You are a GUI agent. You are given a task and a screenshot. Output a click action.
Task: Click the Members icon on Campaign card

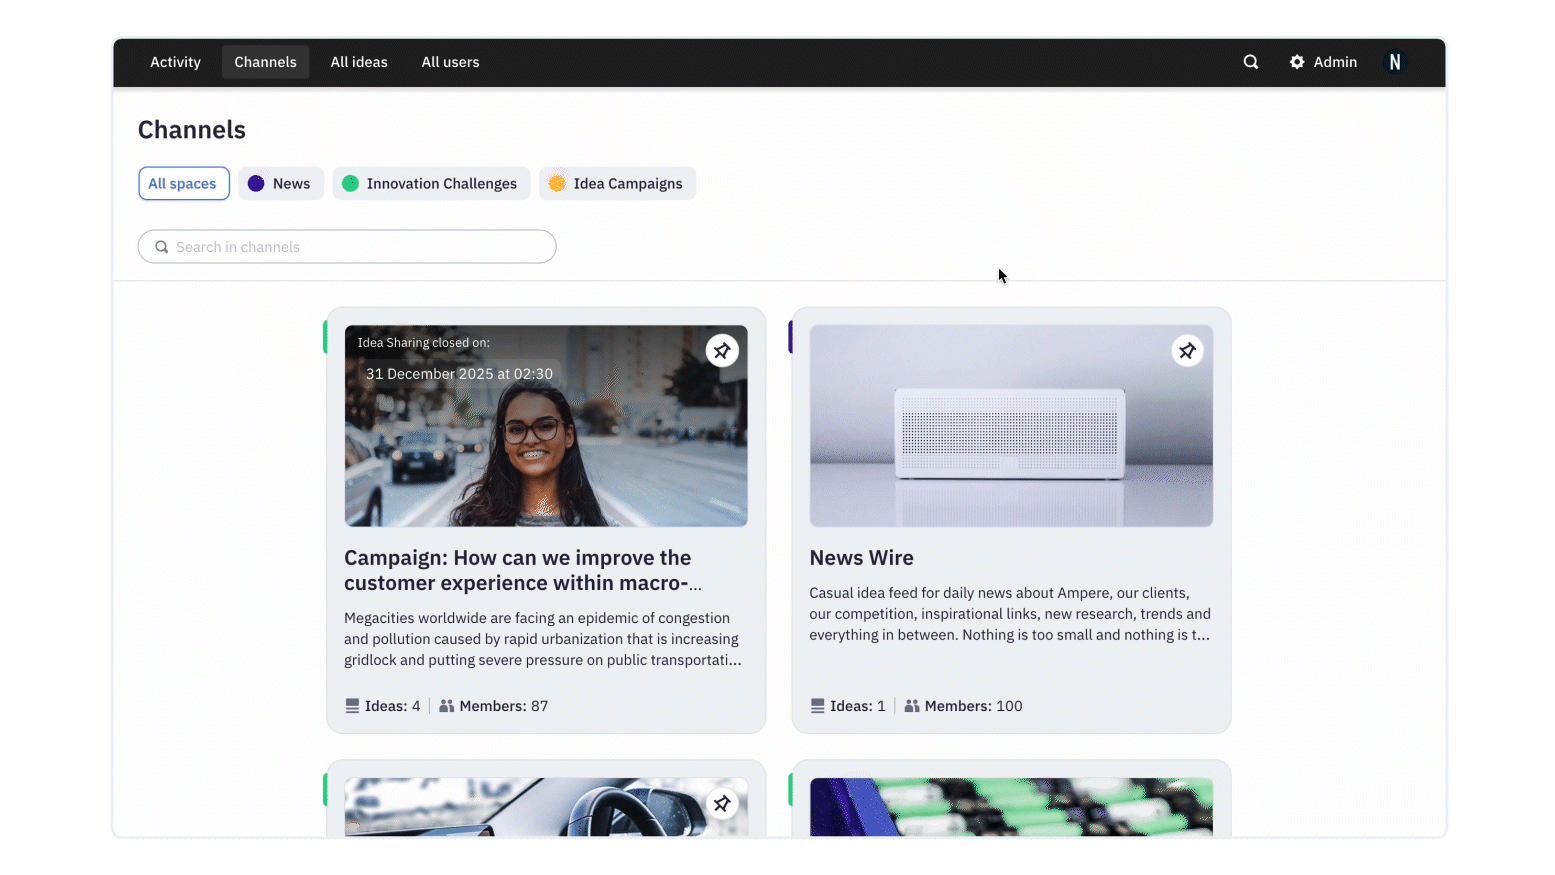447,706
